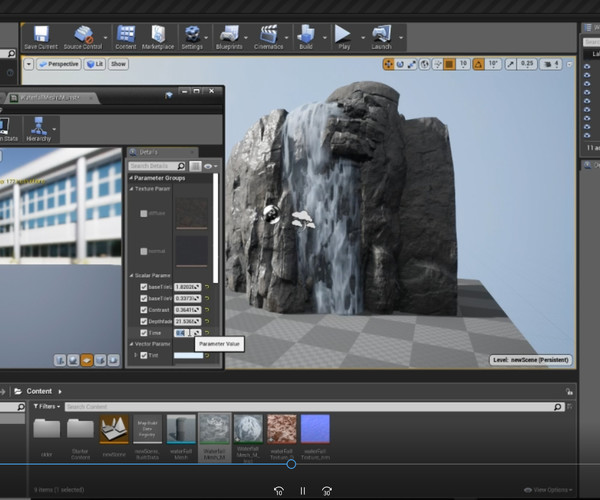Open the Build options dropdown arrow
The width and height of the screenshot is (600, 500).
point(324,37)
